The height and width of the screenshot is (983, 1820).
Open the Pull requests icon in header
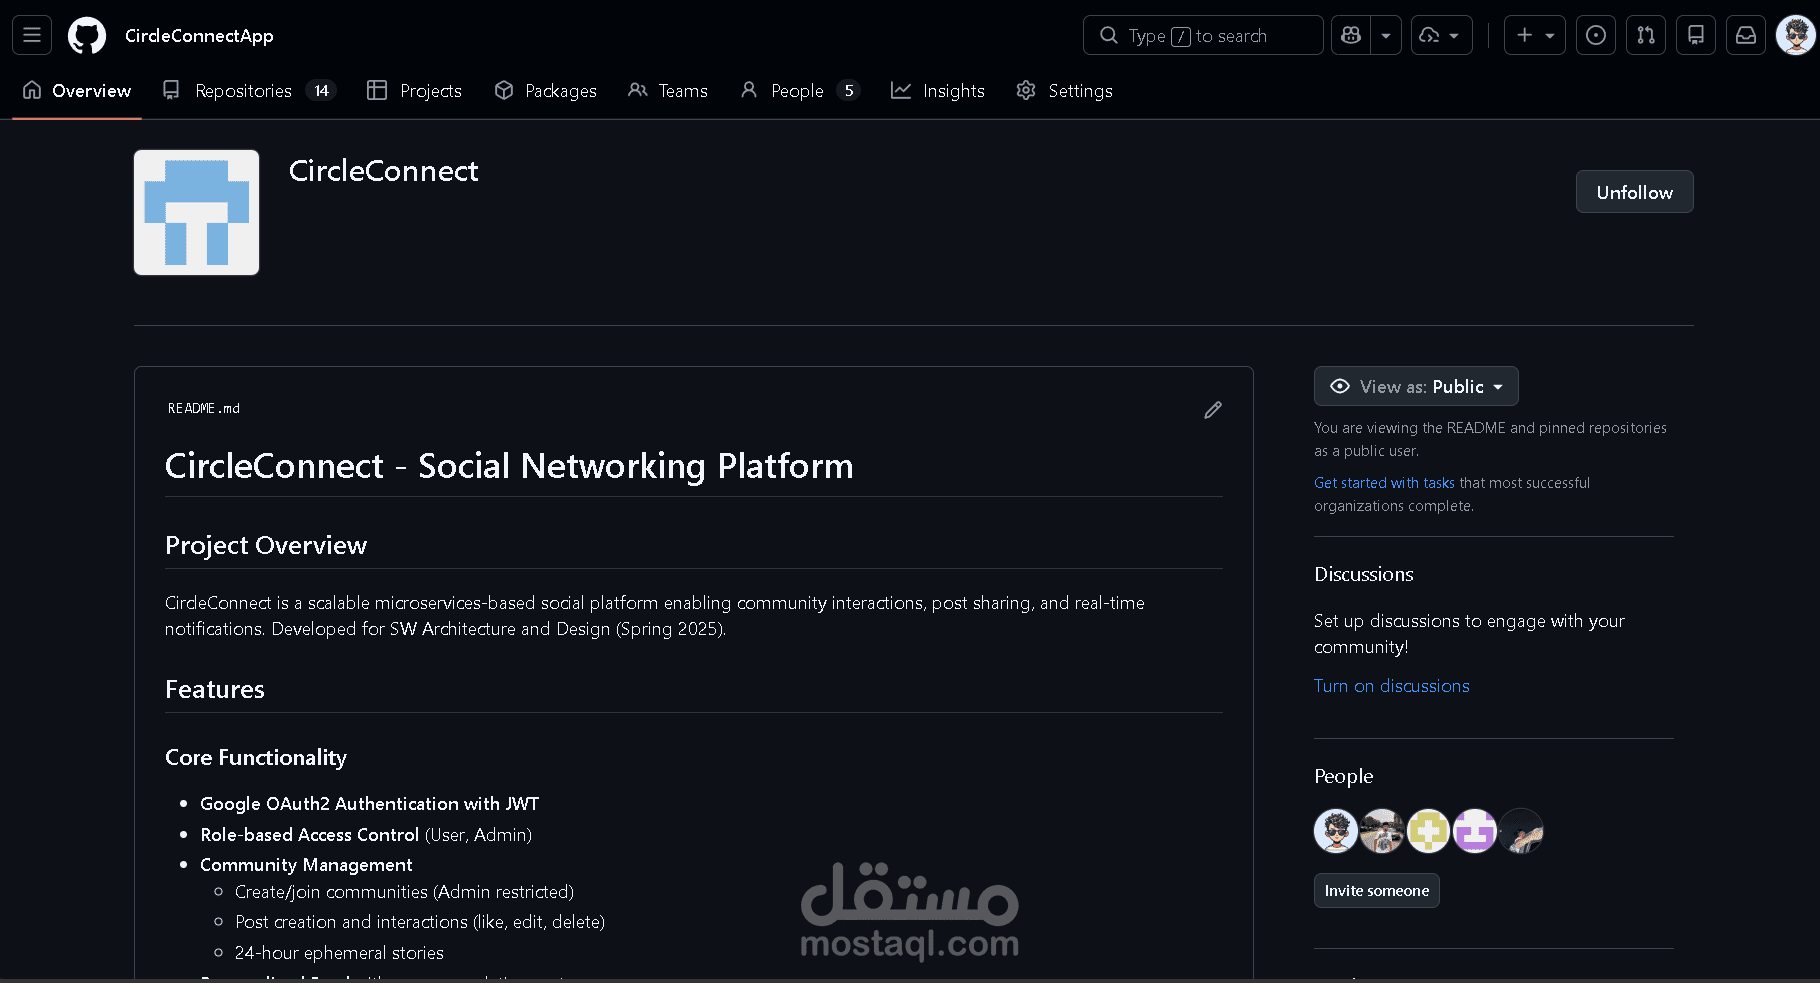1646,35
